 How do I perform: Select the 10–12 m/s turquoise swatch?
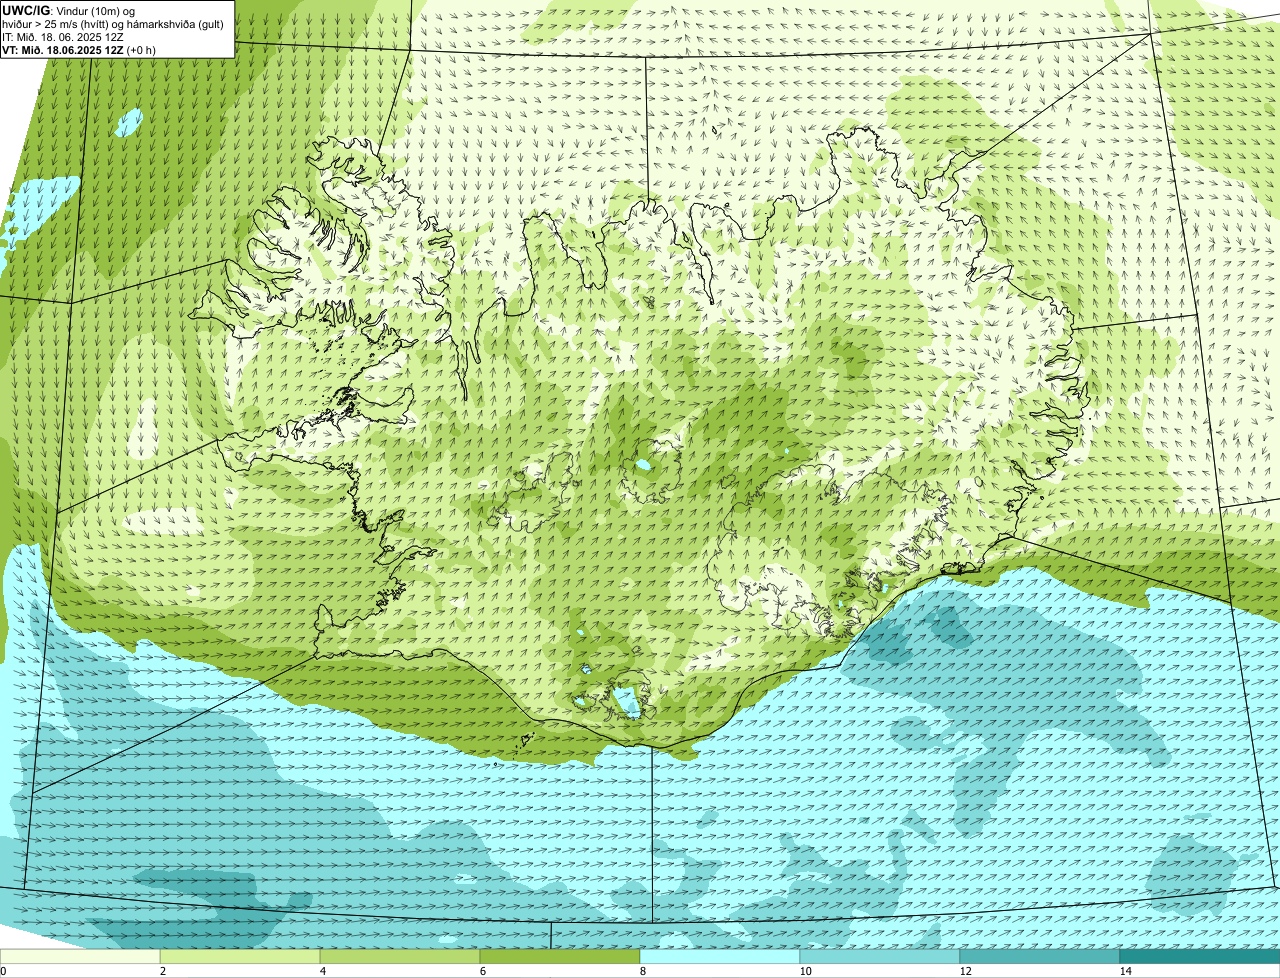(880, 957)
